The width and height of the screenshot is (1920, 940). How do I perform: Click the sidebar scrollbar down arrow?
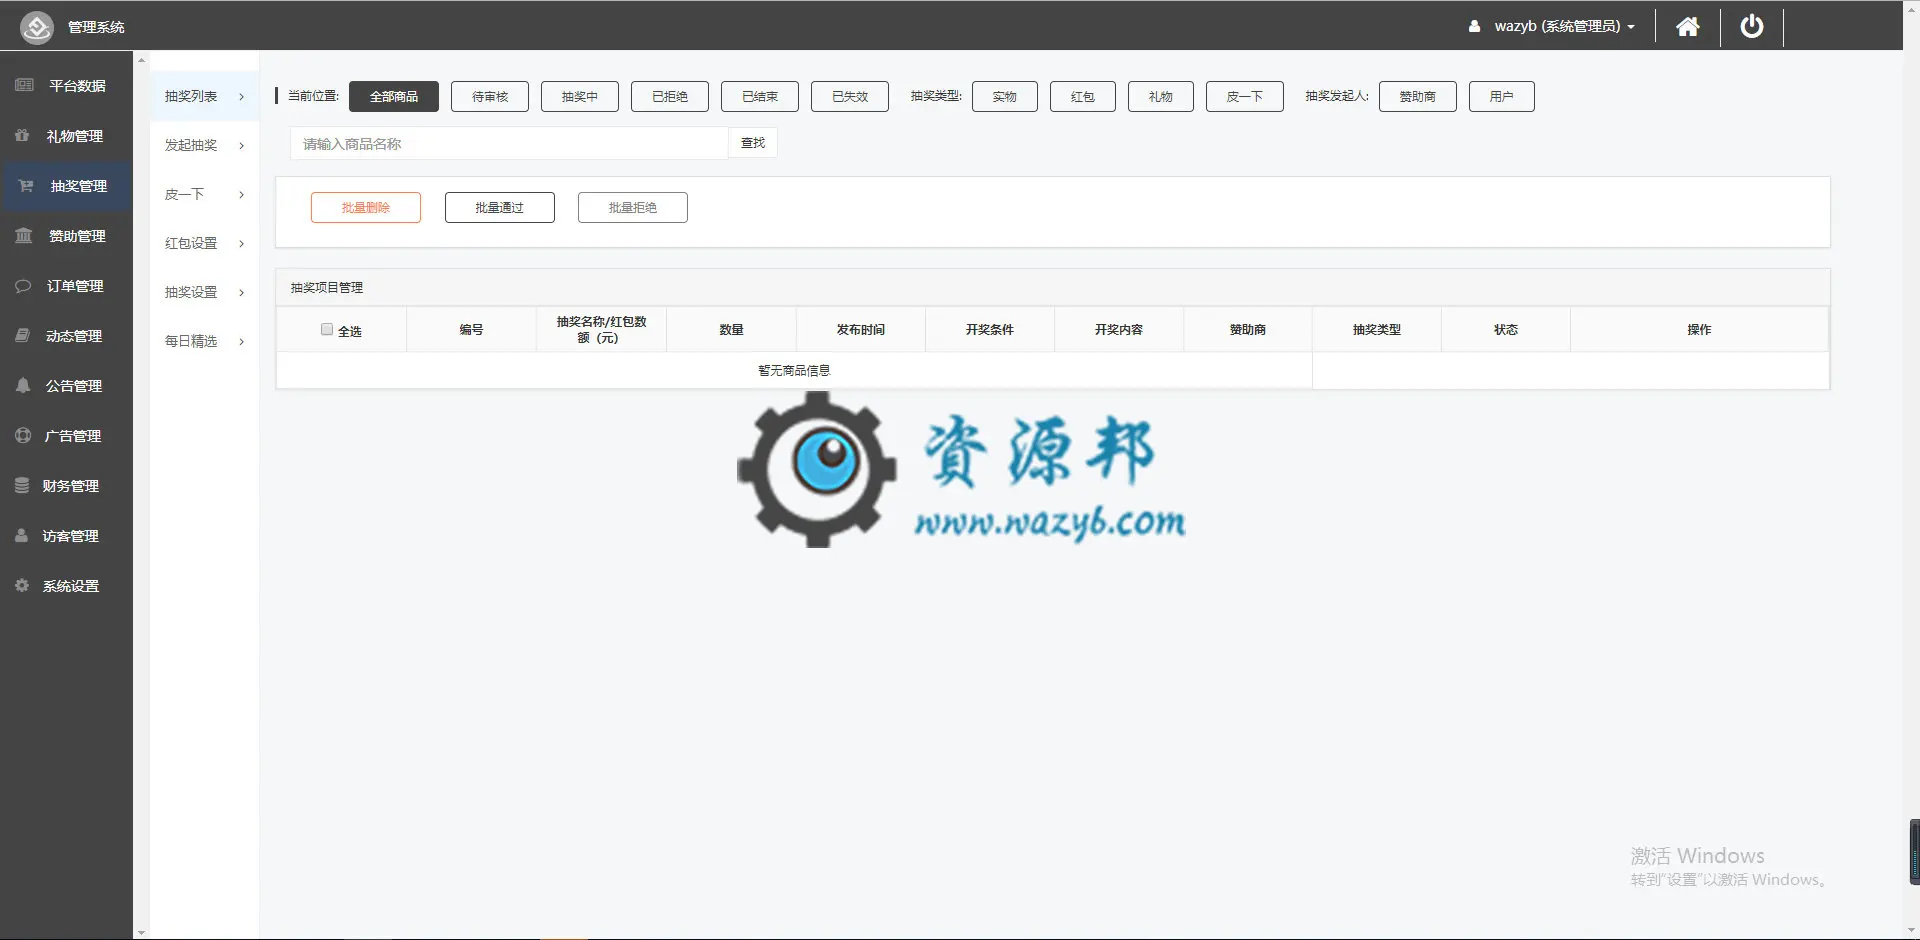(141, 932)
